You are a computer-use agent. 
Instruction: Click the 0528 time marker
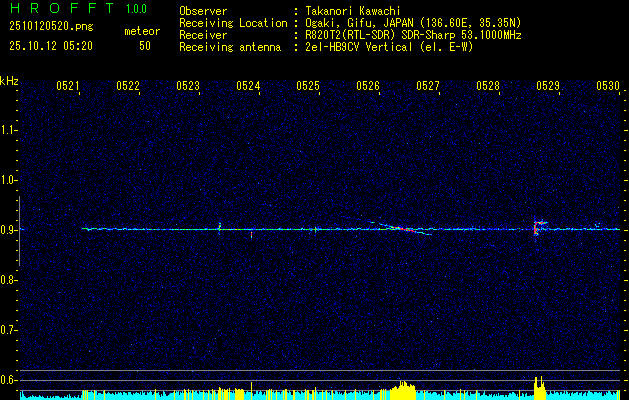click(488, 86)
